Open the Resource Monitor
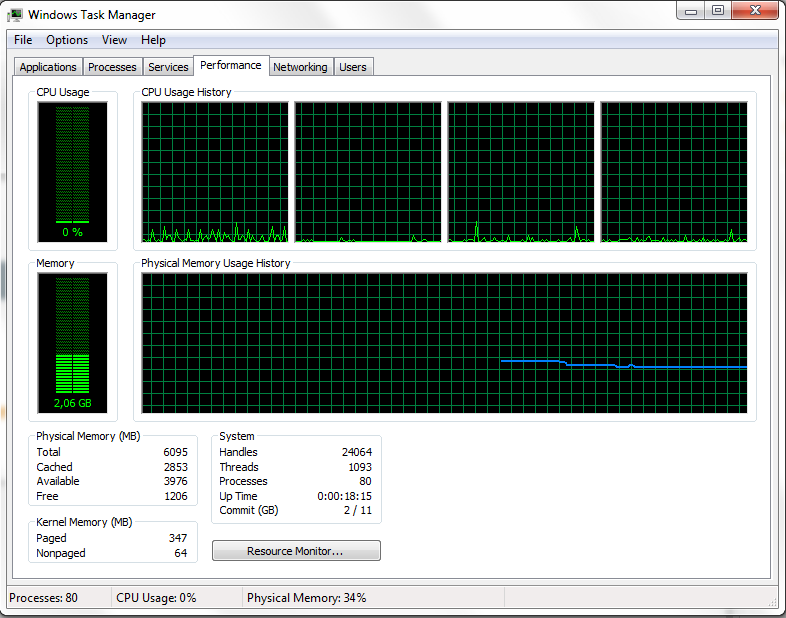 pyautogui.click(x=296, y=551)
